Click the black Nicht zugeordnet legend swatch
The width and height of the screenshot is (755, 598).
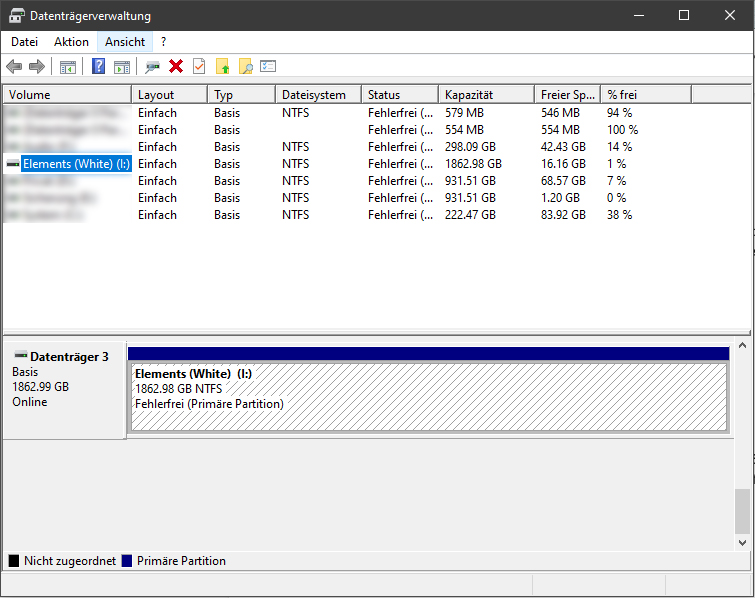pos(14,561)
